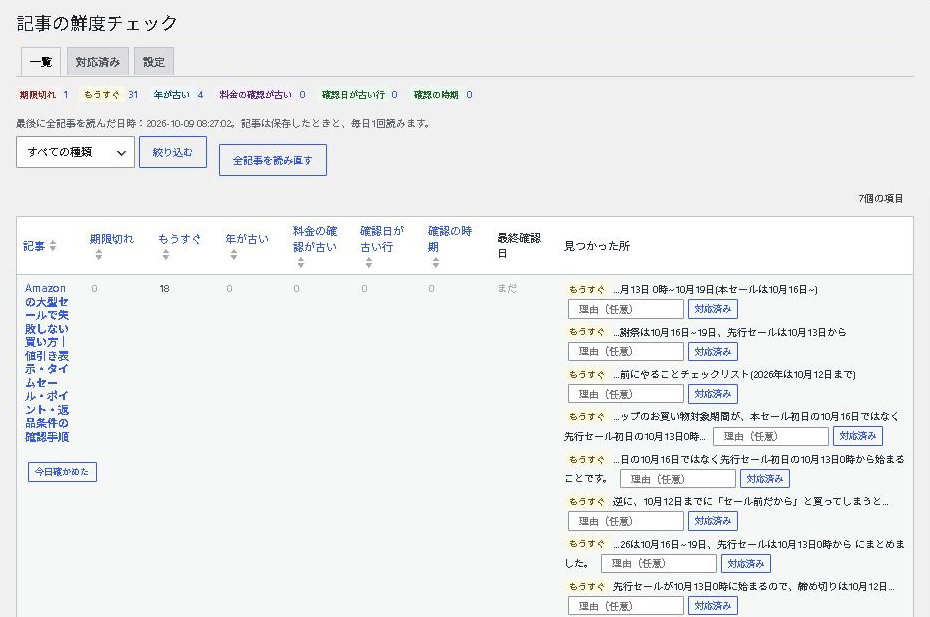The width and height of the screenshot is (930, 617).
Task: Sort by the 記事 column
Action: (40, 246)
